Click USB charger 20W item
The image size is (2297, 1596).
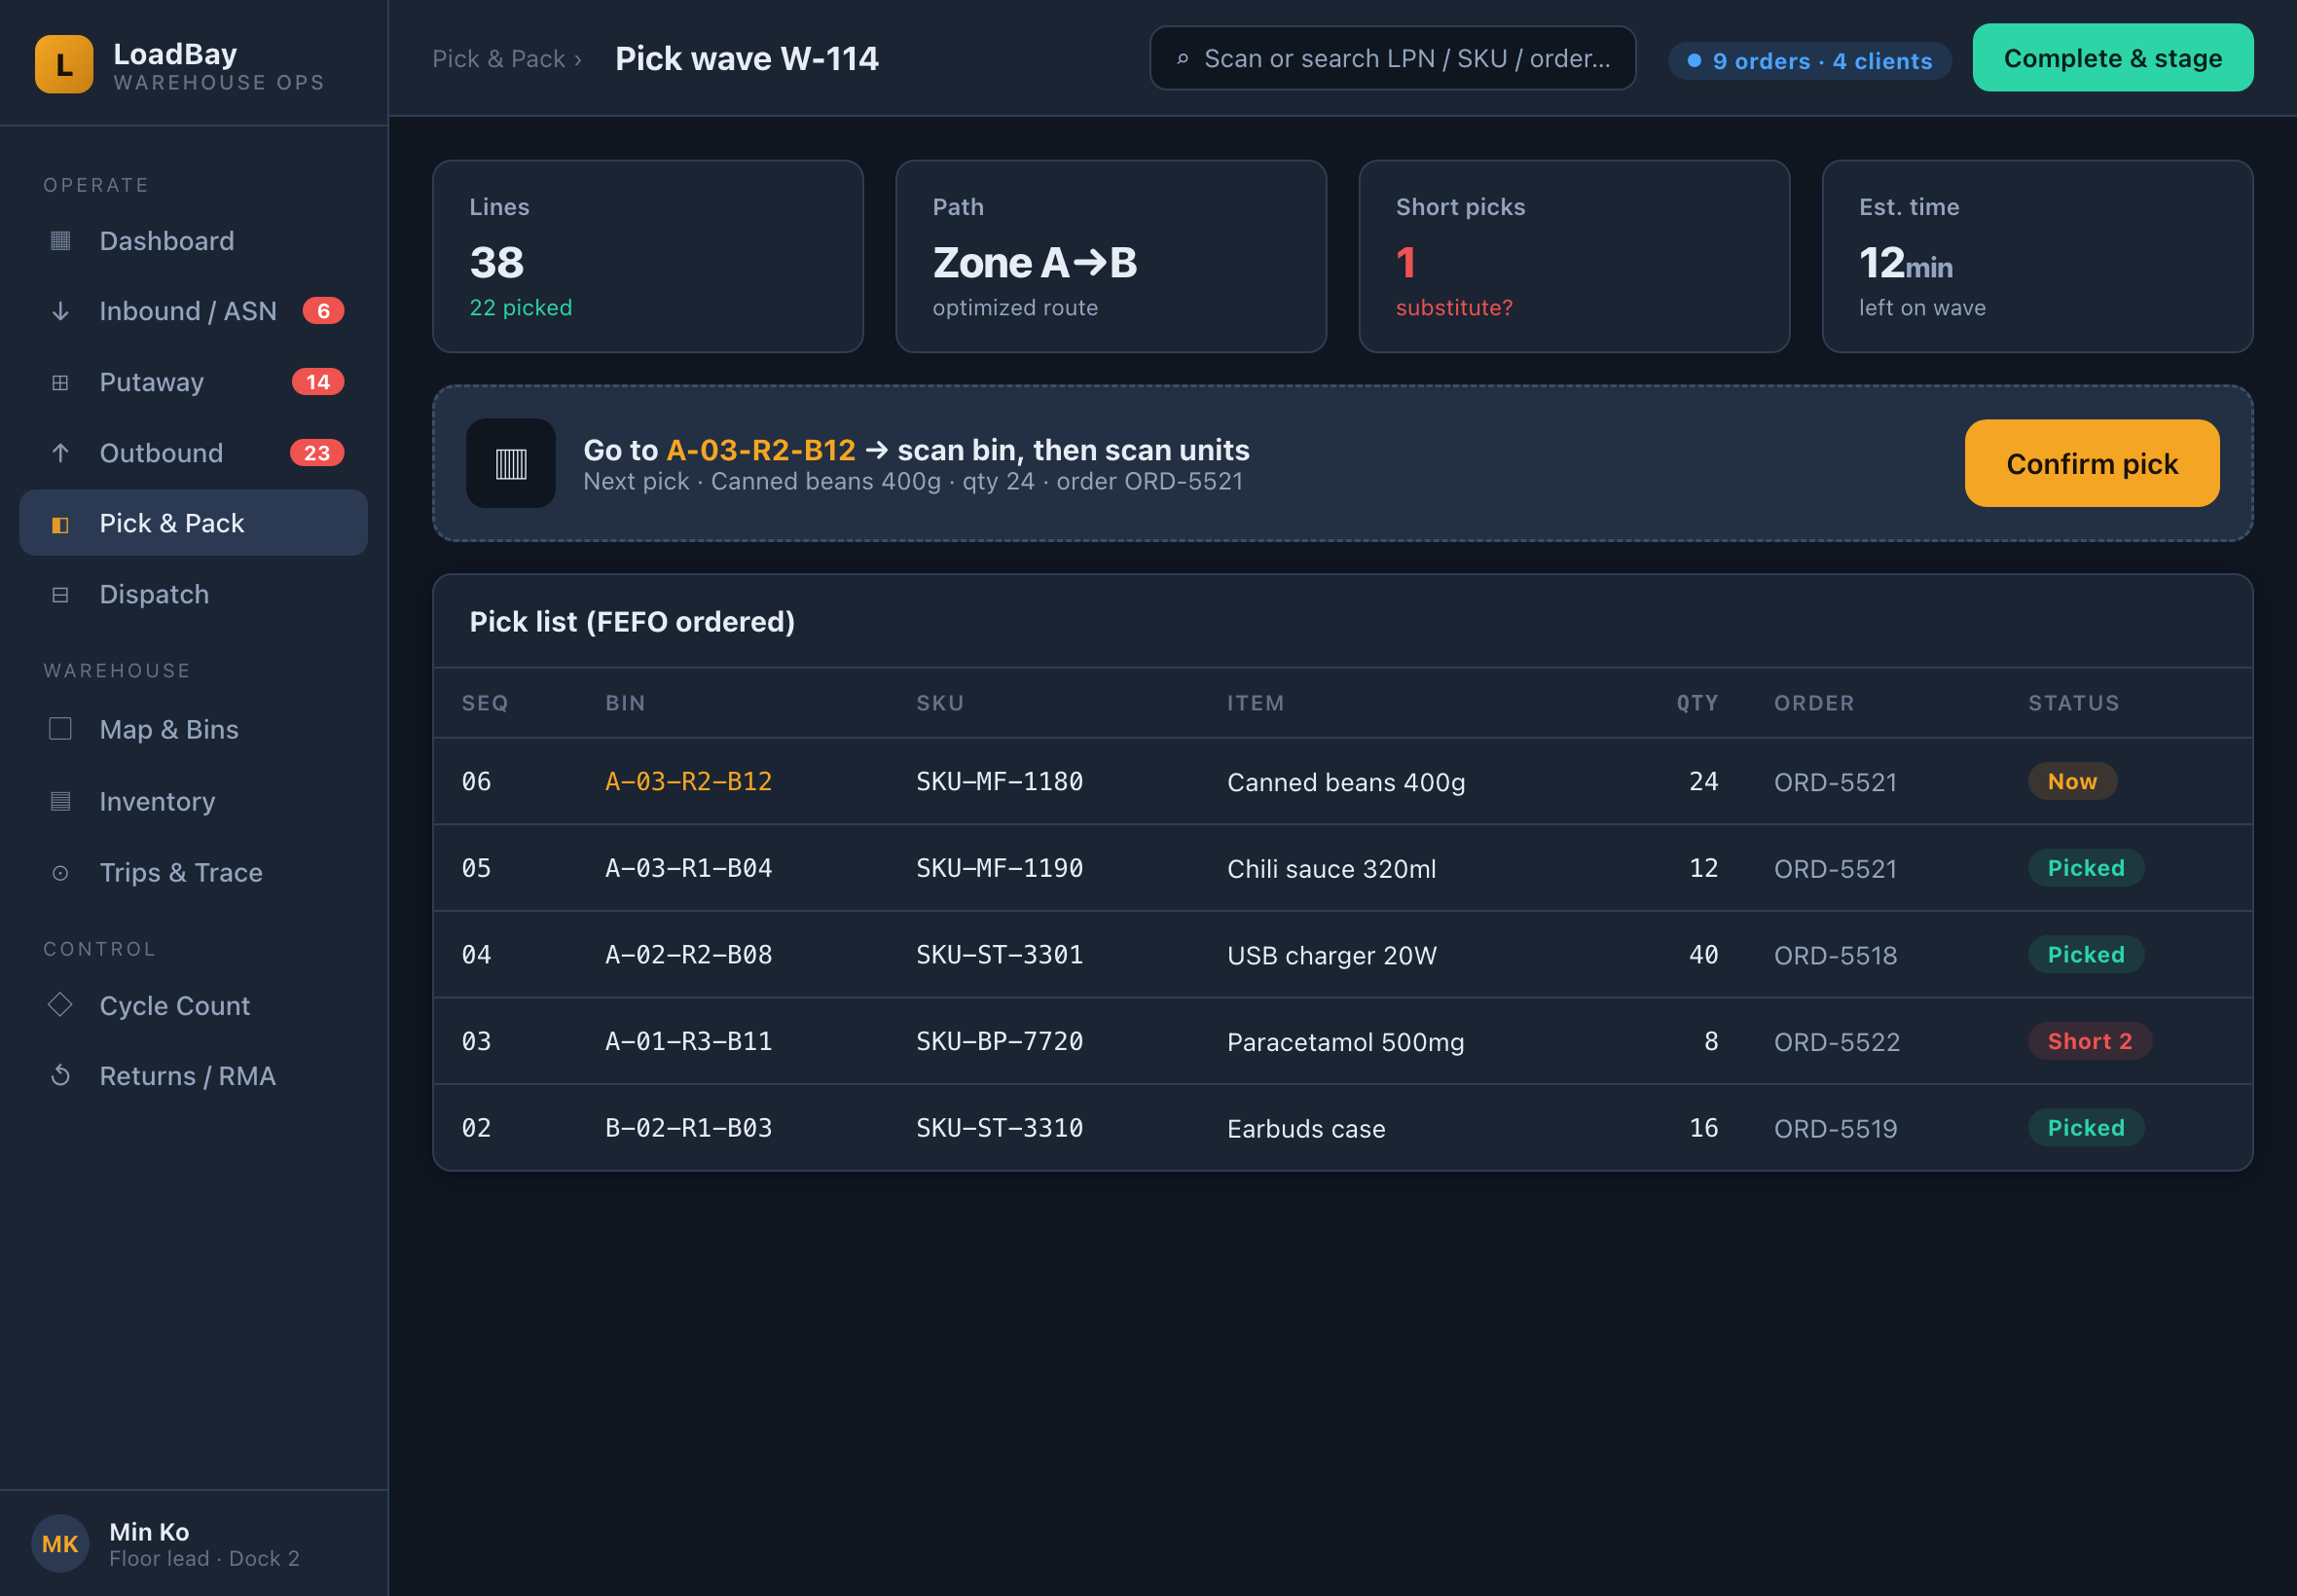pyautogui.click(x=1331, y=955)
